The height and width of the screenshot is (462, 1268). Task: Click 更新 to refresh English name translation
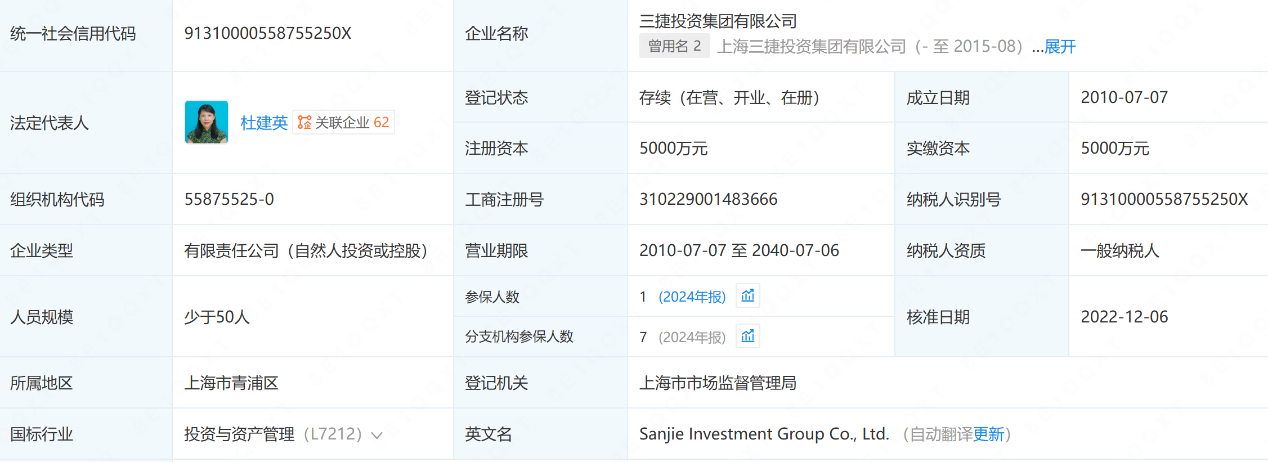point(988,434)
